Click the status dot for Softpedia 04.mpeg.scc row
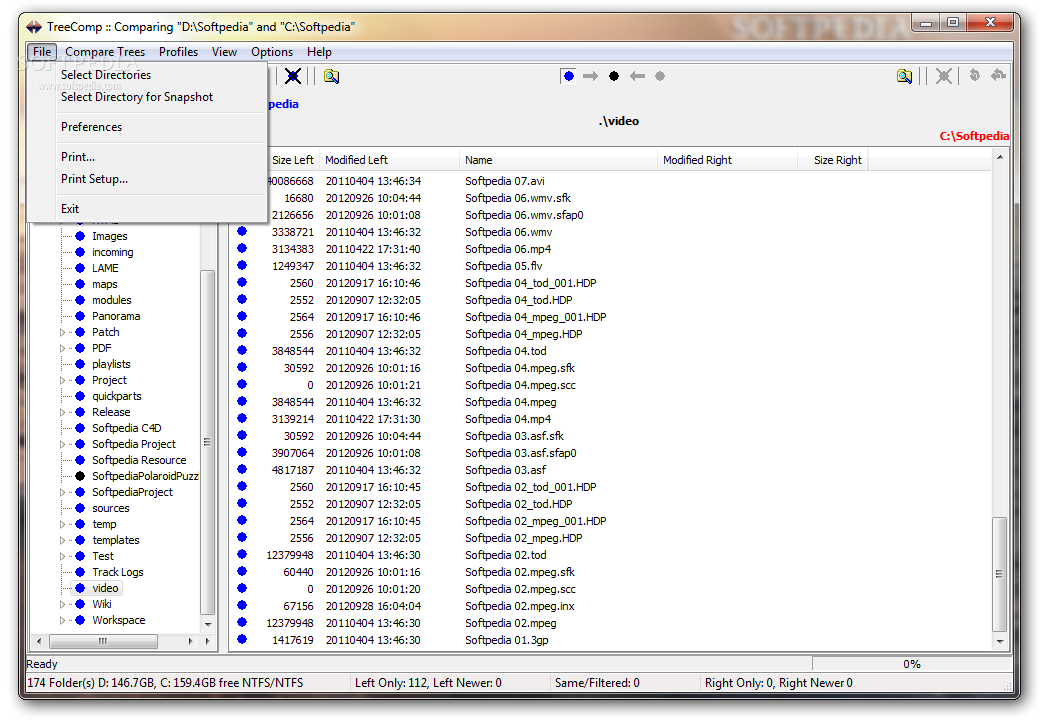The image size is (1041, 720). [242, 384]
